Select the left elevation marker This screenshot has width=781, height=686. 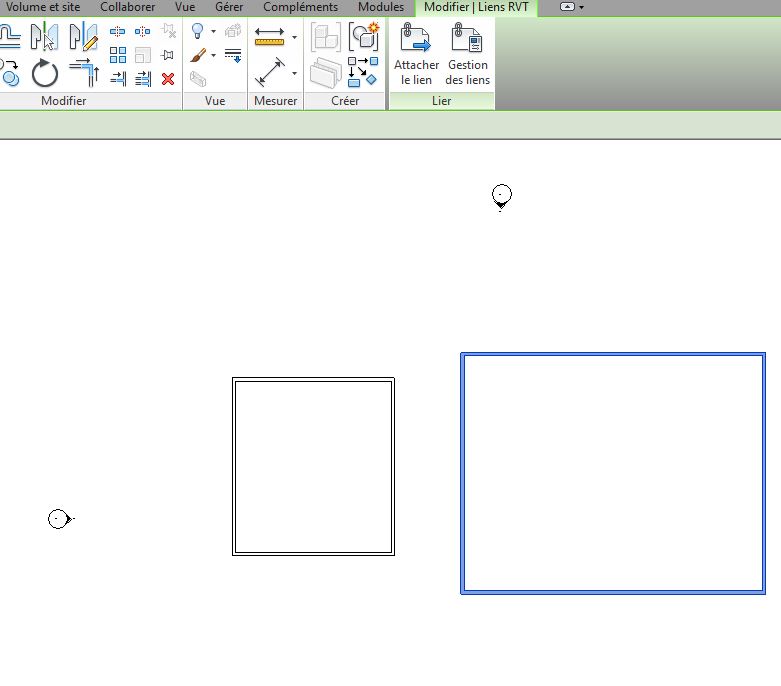[x=60, y=519]
